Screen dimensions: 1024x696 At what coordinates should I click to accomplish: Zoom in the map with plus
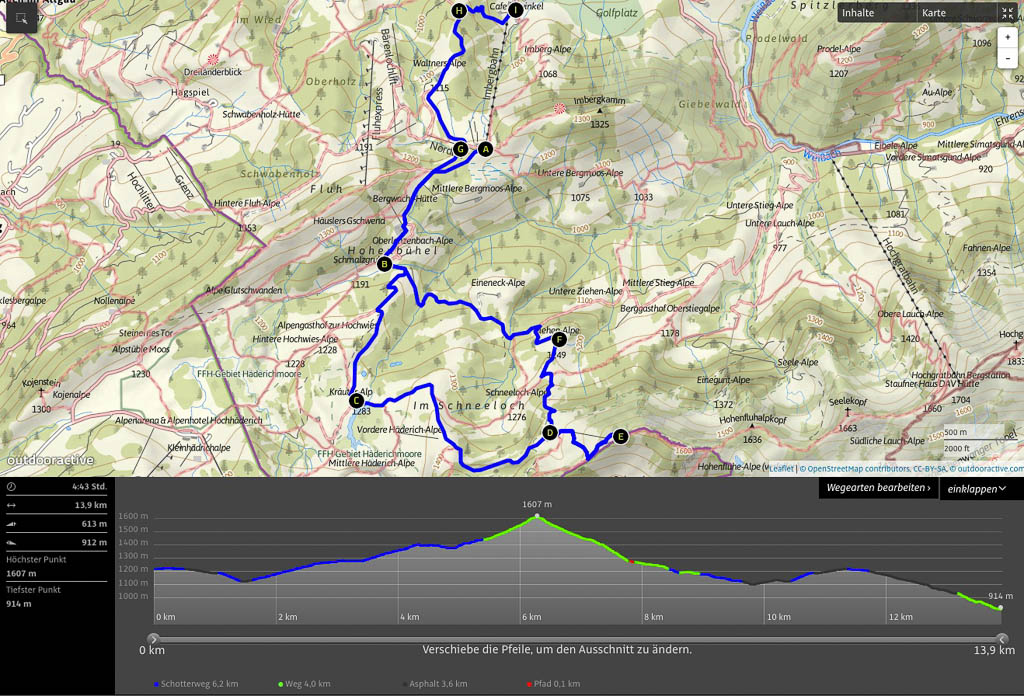point(1007,37)
